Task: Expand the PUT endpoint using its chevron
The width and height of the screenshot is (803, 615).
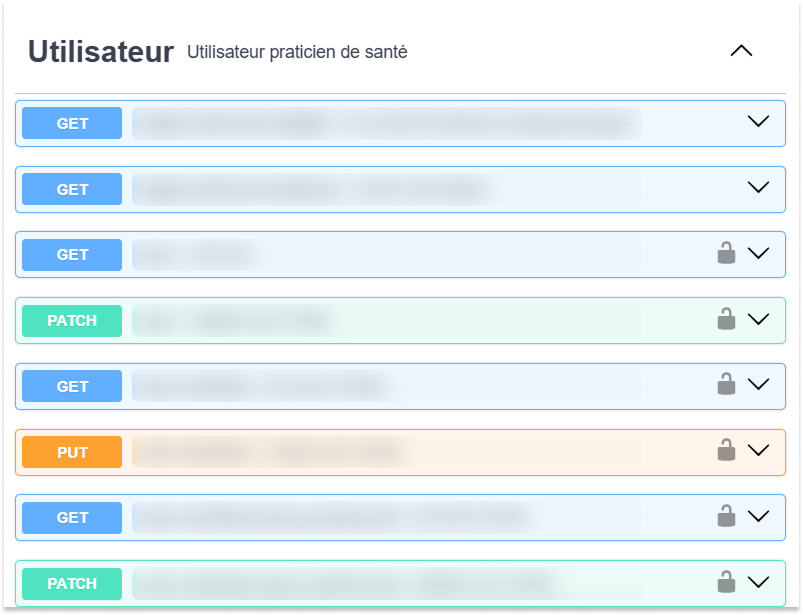Action: 758,450
